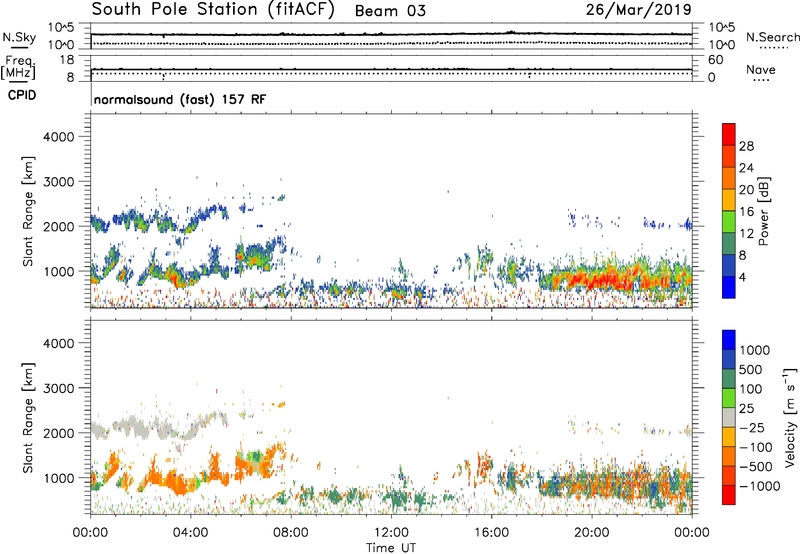The height and width of the screenshot is (554, 800).
Task: Click the 'CPID' label
Action: tap(22, 95)
